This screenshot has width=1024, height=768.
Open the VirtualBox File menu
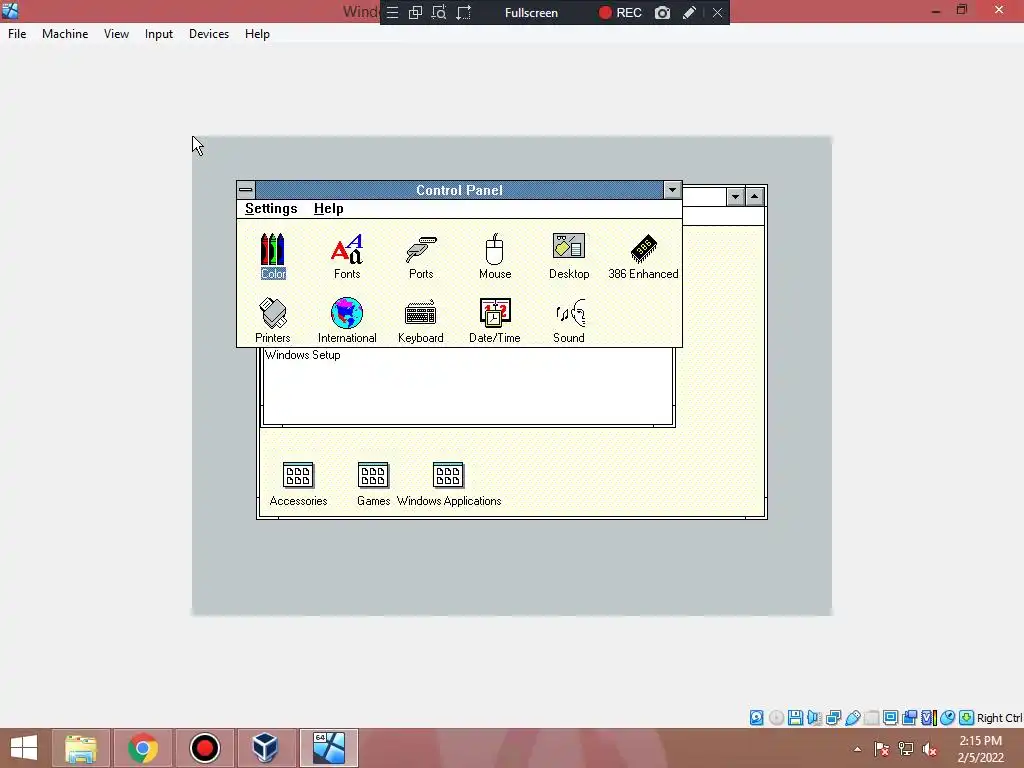pos(17,34)
